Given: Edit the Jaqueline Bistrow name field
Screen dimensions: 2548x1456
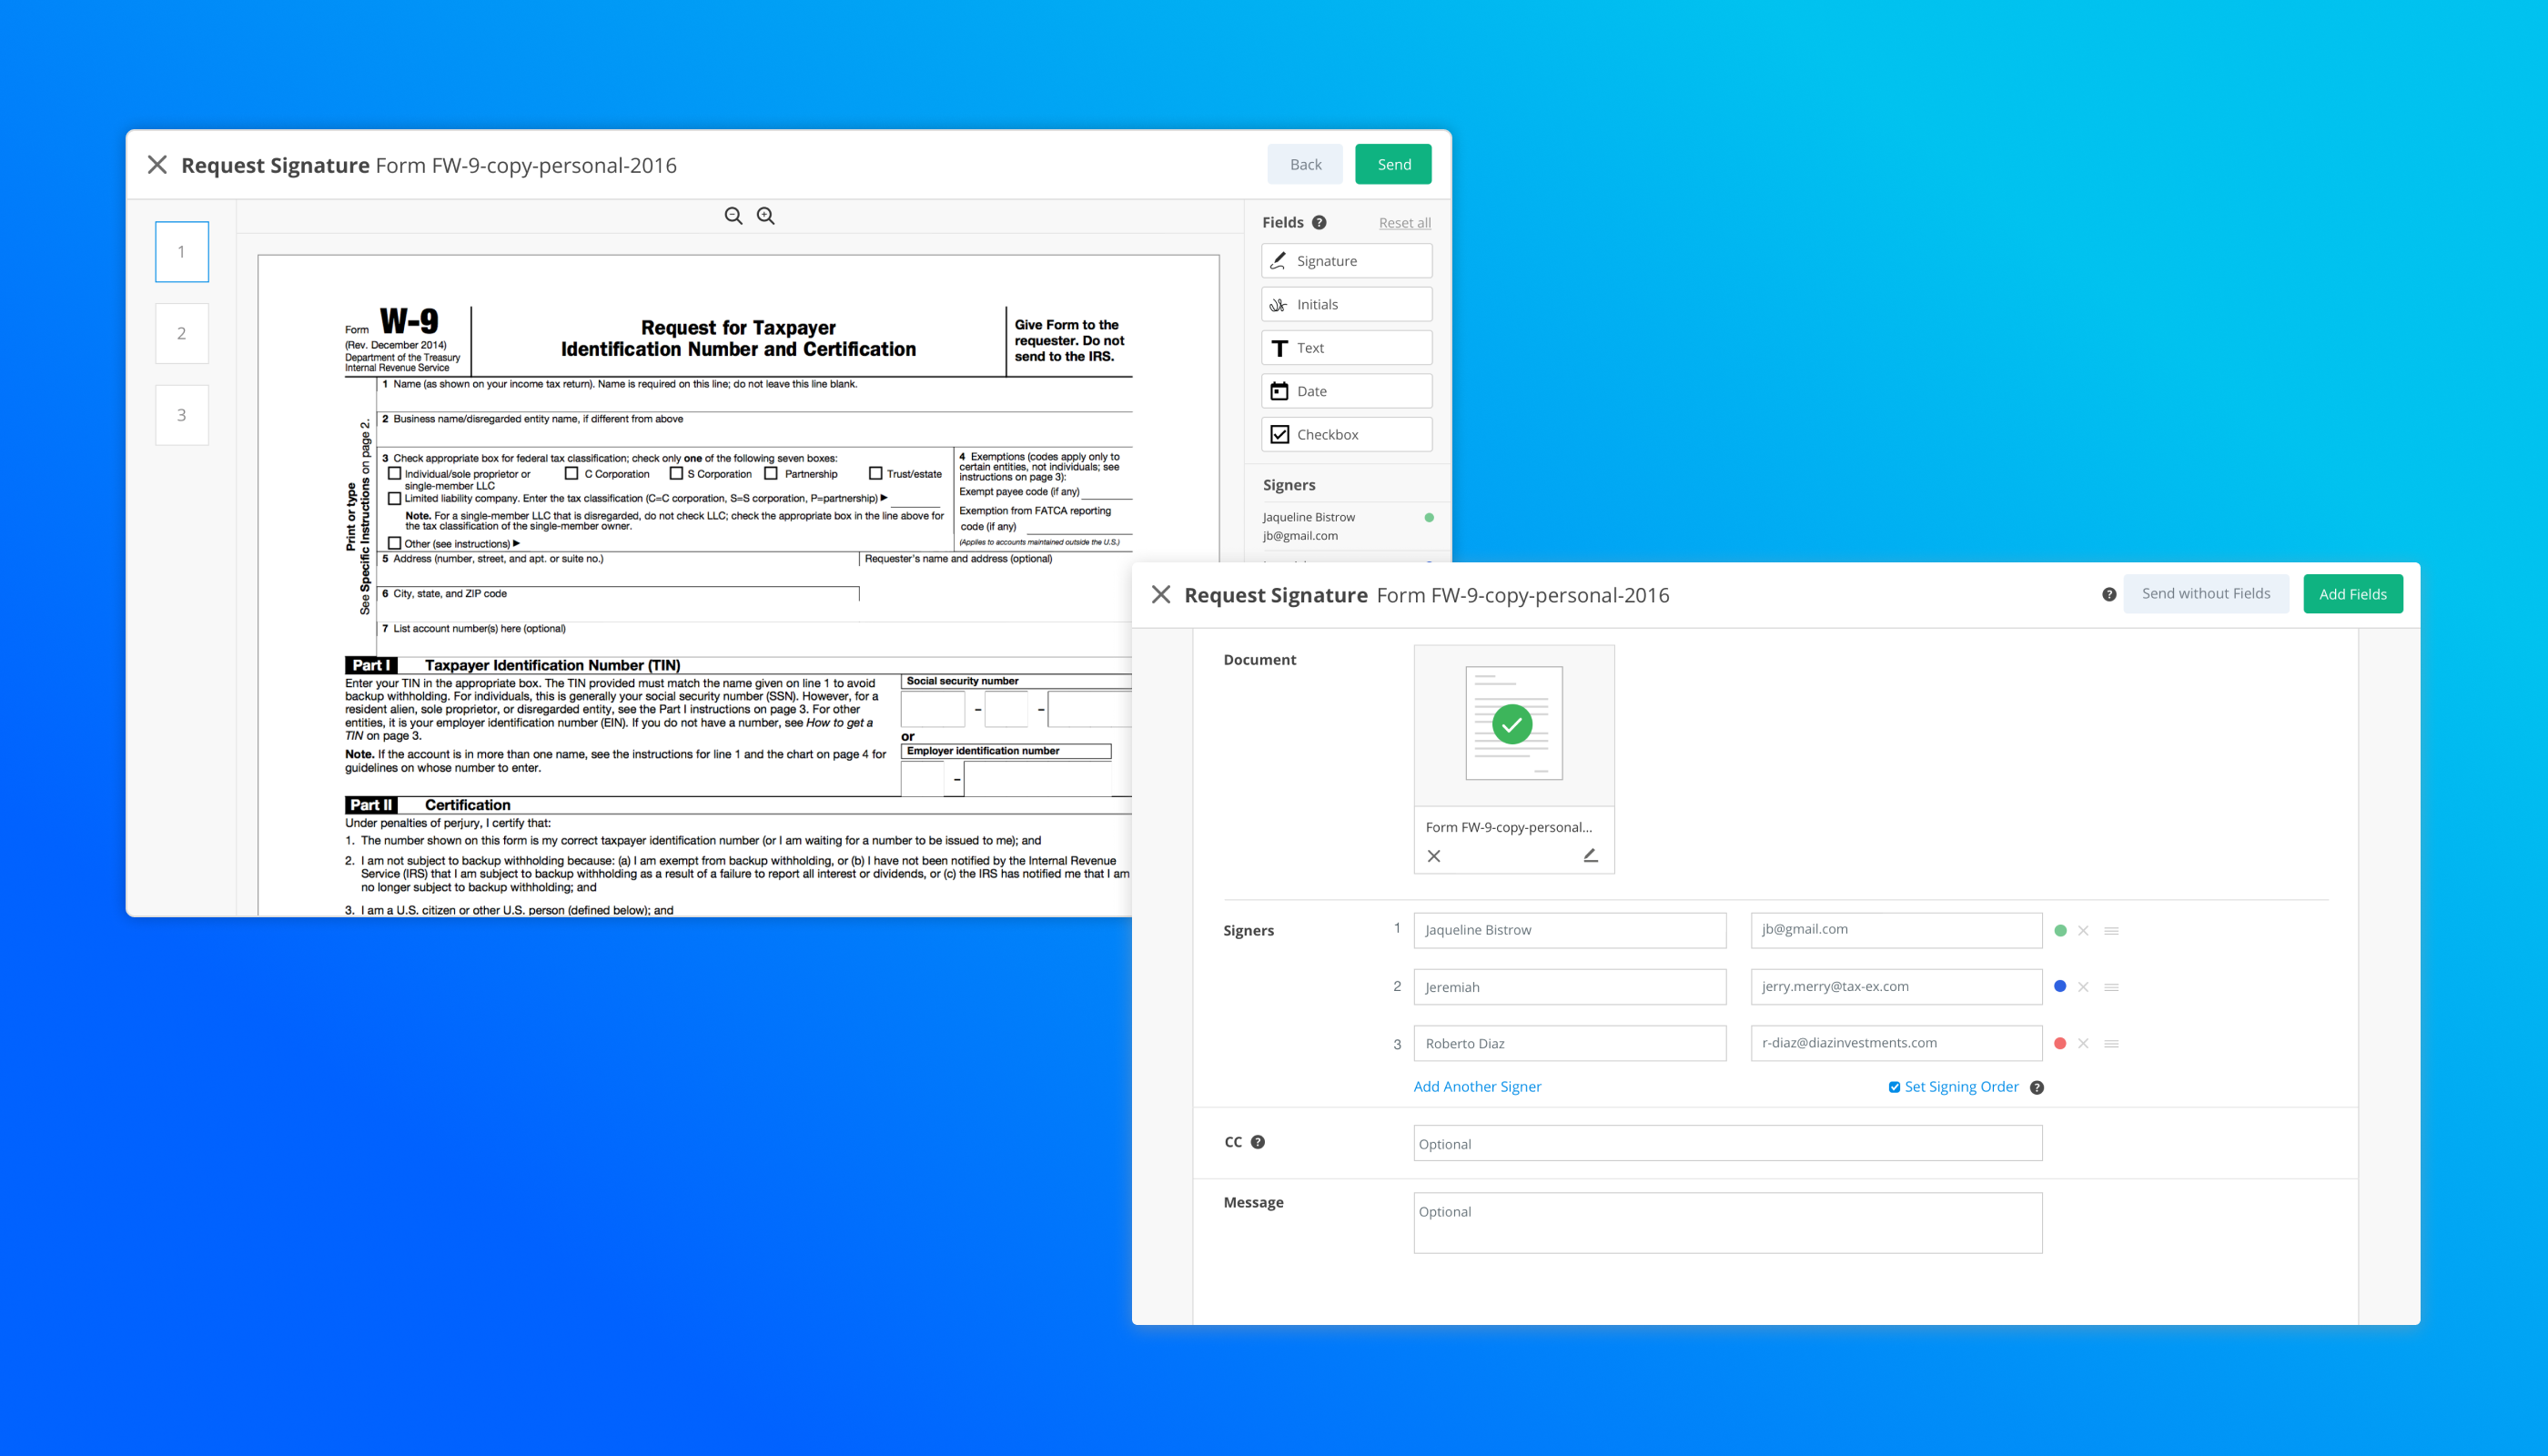Looking at the screenshot, I should (x=1570, y=930).
